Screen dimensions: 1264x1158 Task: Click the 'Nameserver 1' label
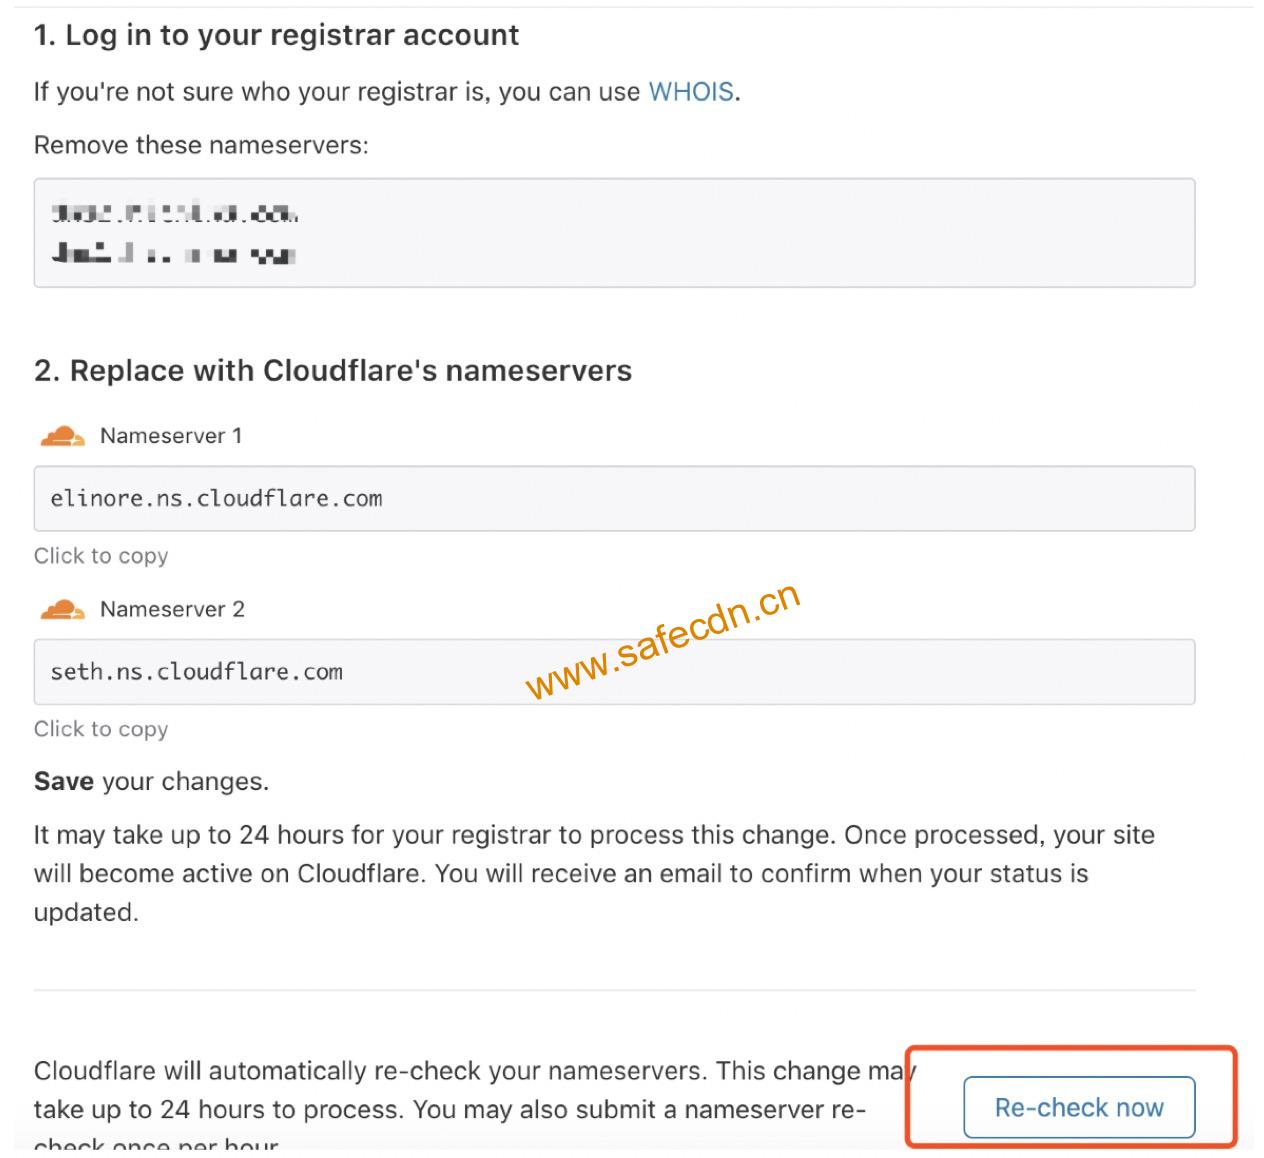click(171, 436)
